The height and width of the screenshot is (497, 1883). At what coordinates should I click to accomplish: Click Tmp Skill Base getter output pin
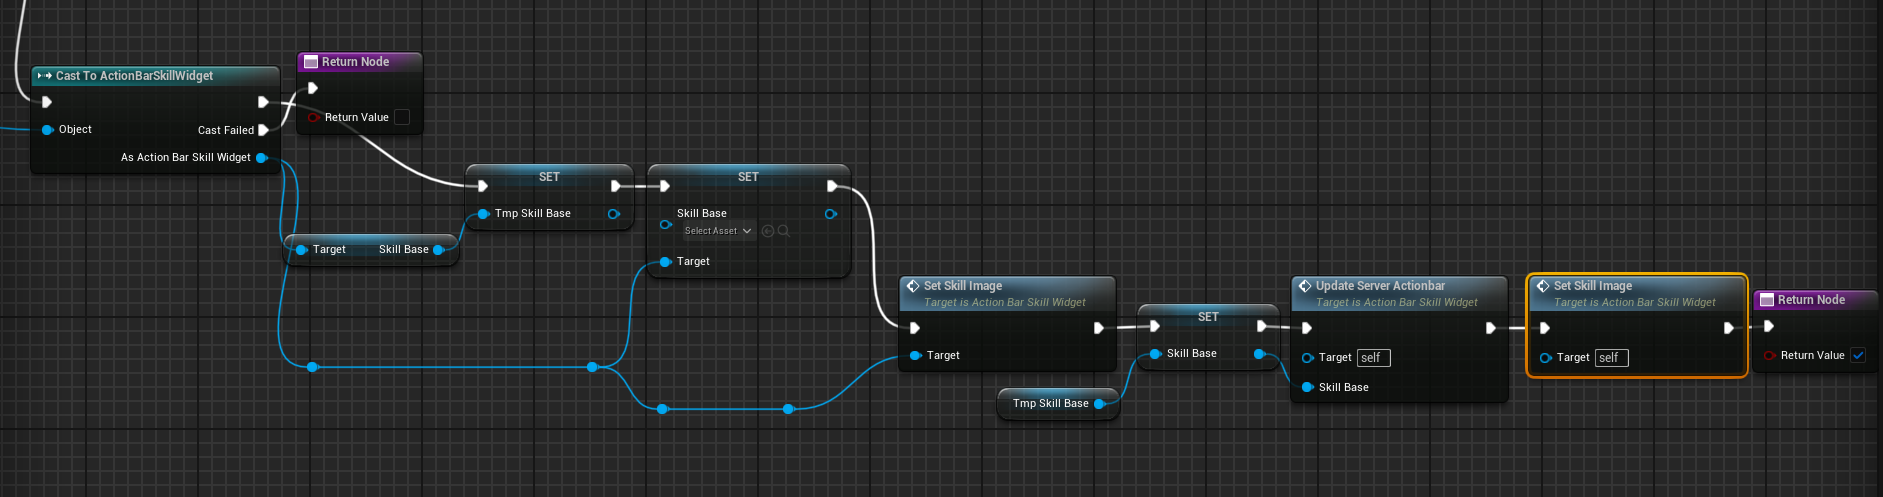point(1099,404)
